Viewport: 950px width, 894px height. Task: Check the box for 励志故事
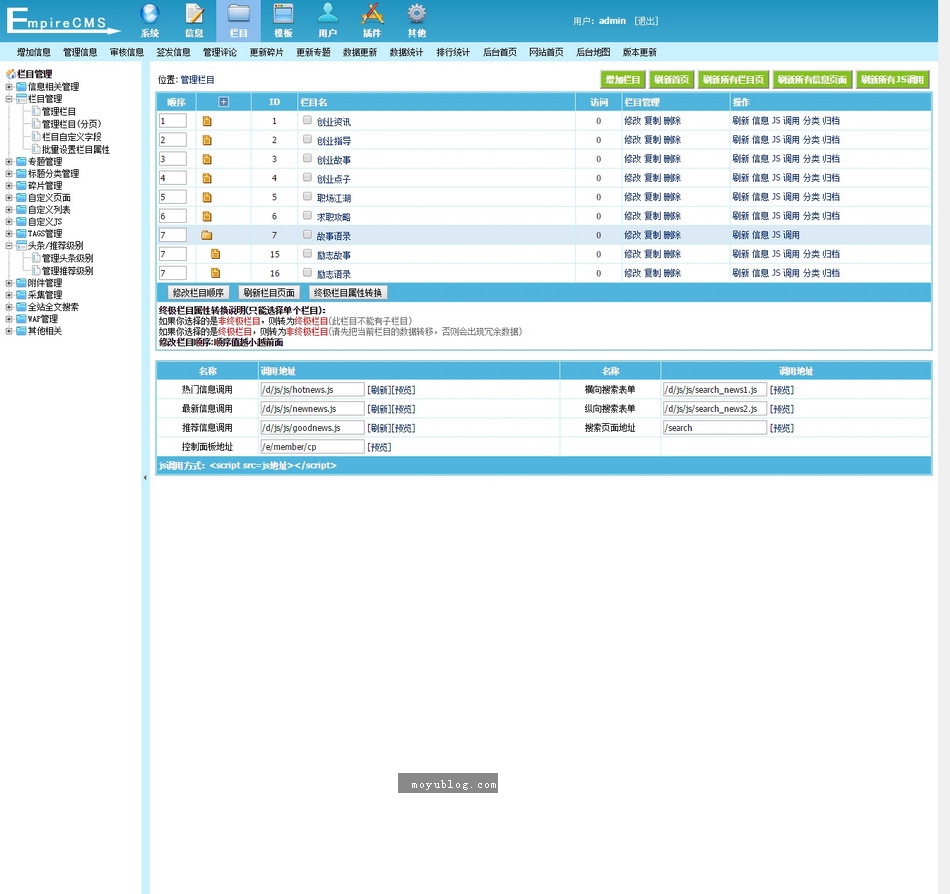[x=307, y=253]
